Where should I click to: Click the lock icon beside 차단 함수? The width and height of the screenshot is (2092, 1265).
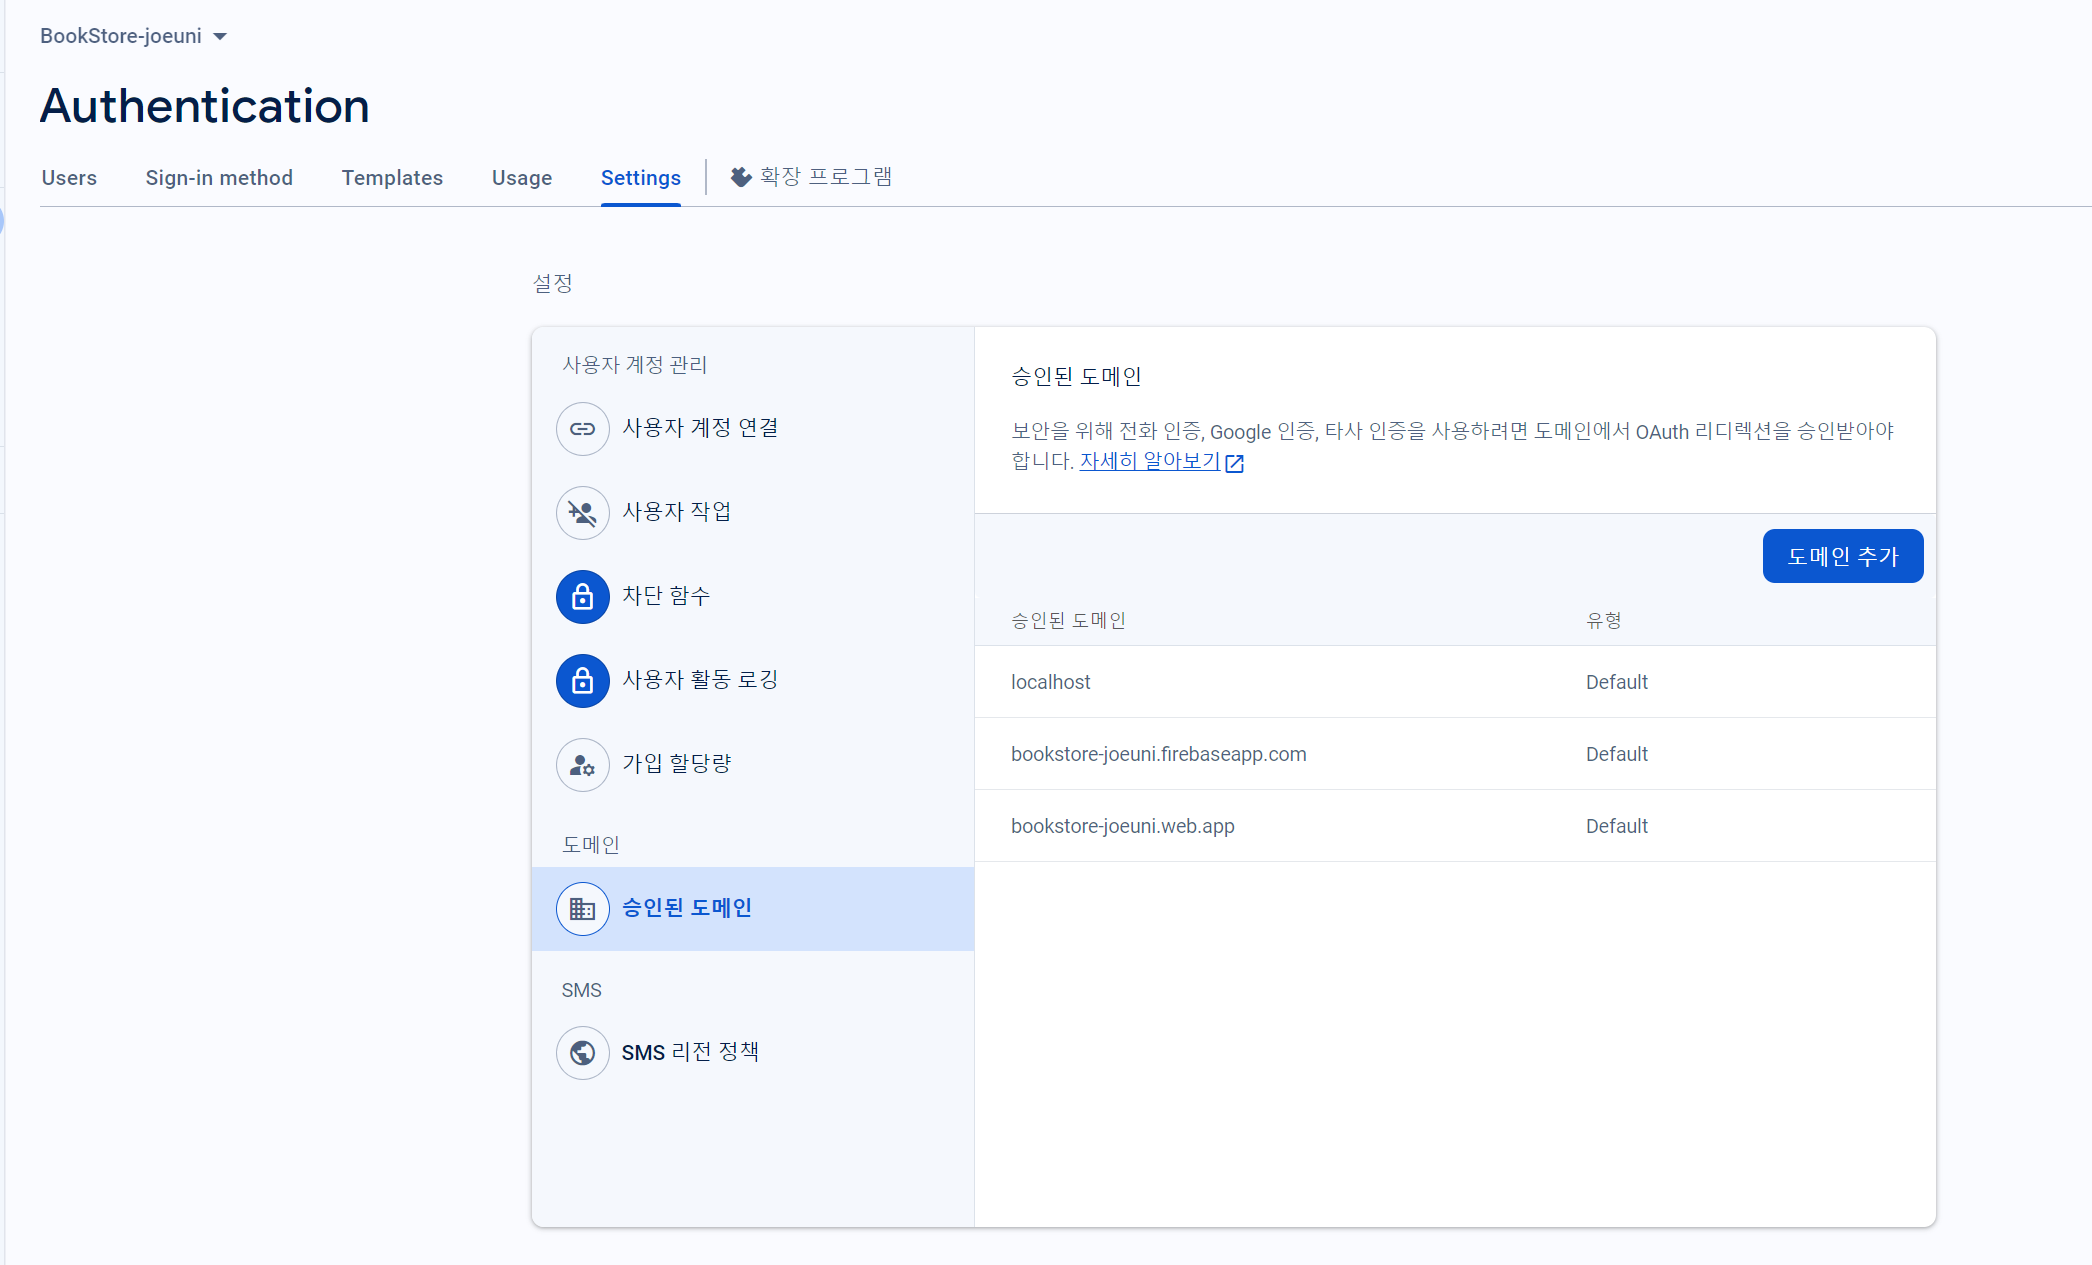pyautogui.click(x=582, y=597)
